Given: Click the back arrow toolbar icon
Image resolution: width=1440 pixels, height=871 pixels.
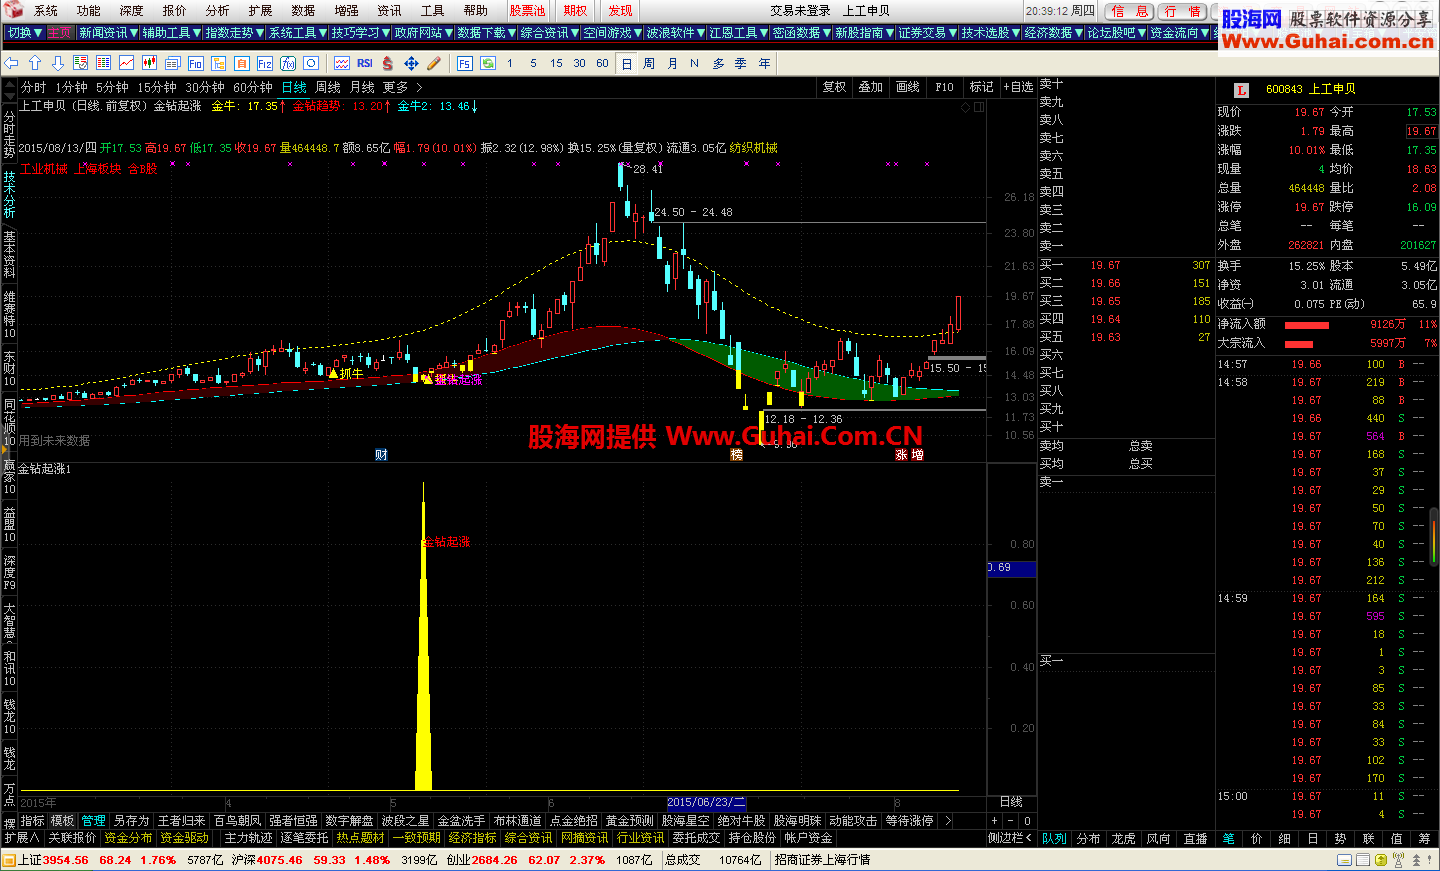Looking at the screenshot, I should click(x=12, y=63).
